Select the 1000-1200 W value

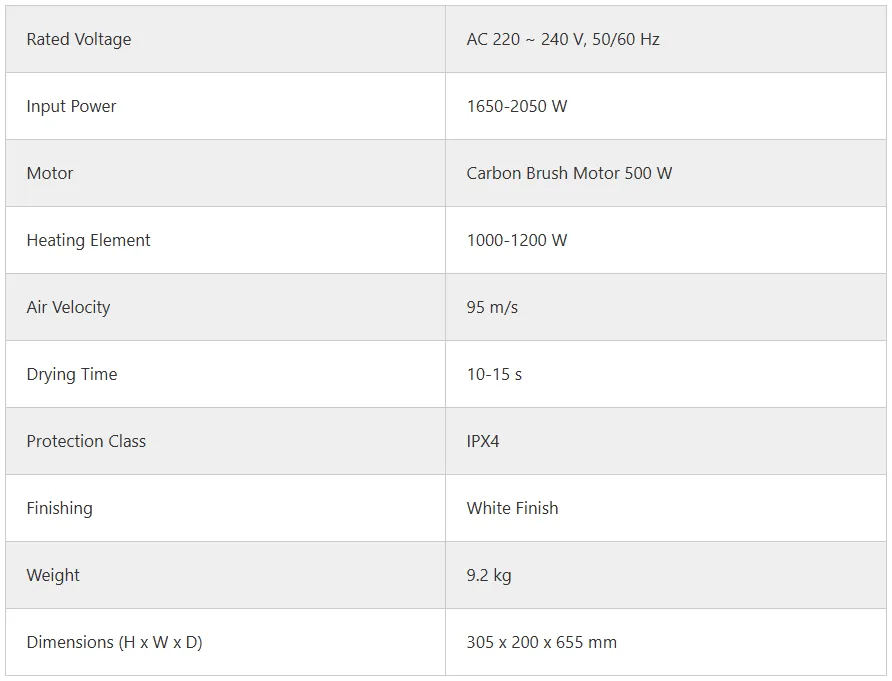point(516,241)
